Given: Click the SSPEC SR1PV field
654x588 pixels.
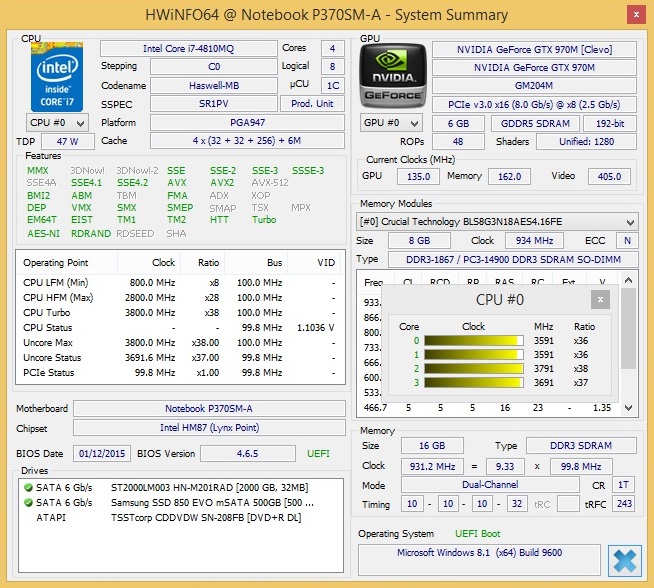Looking at the screenshot, I should tap(214, 103).
